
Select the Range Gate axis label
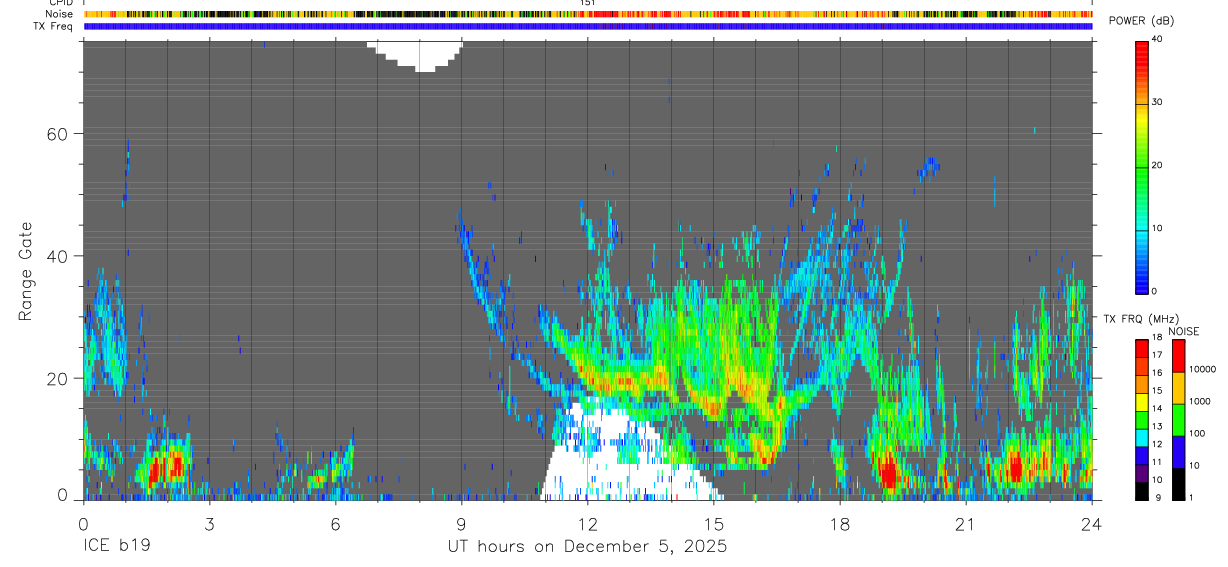pyautogui.click(x=28, y=272)
